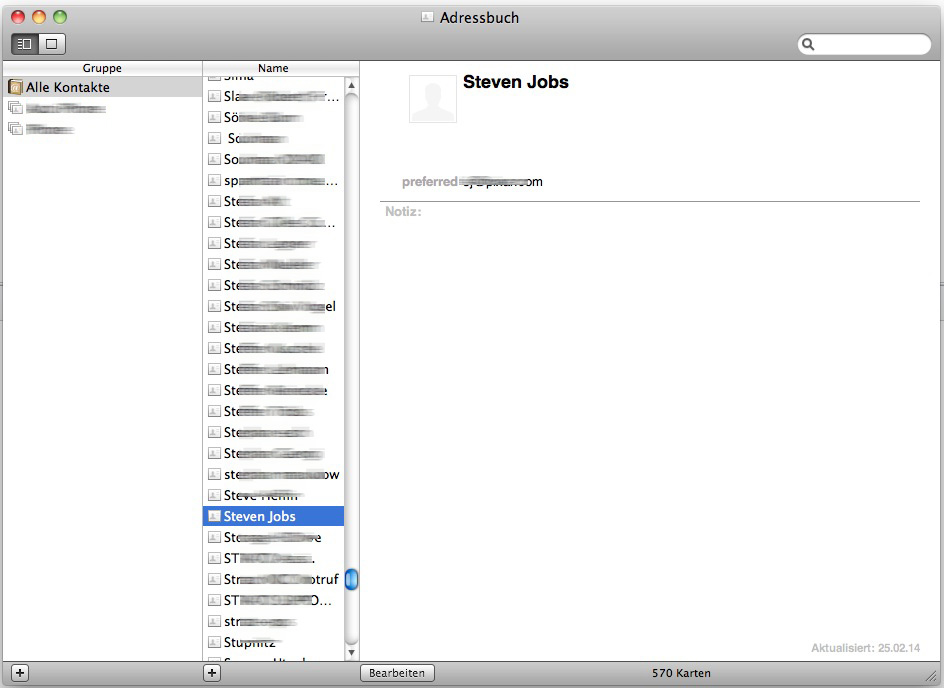Minimize the window with the yellow button

click(x=39, y=17)
